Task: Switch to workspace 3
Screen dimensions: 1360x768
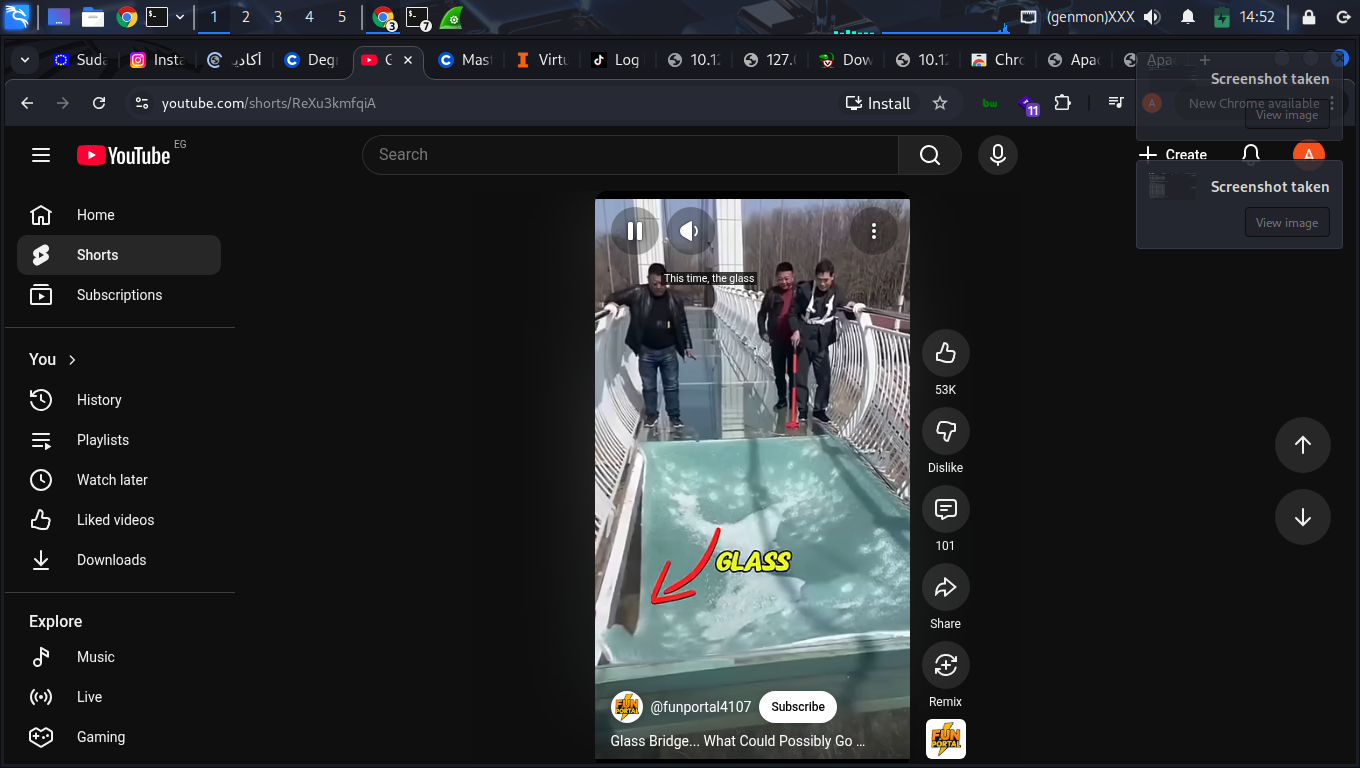Action: coord(278,17)
